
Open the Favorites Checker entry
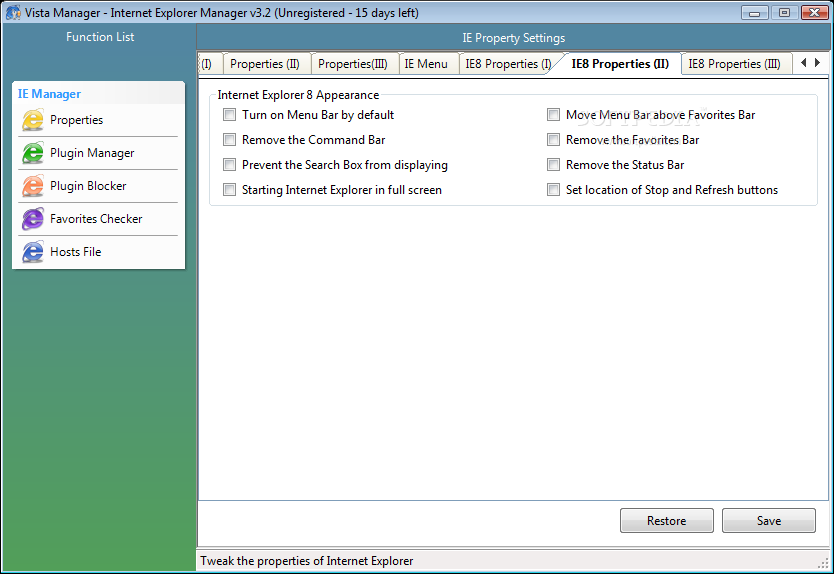tap(98, 219)
